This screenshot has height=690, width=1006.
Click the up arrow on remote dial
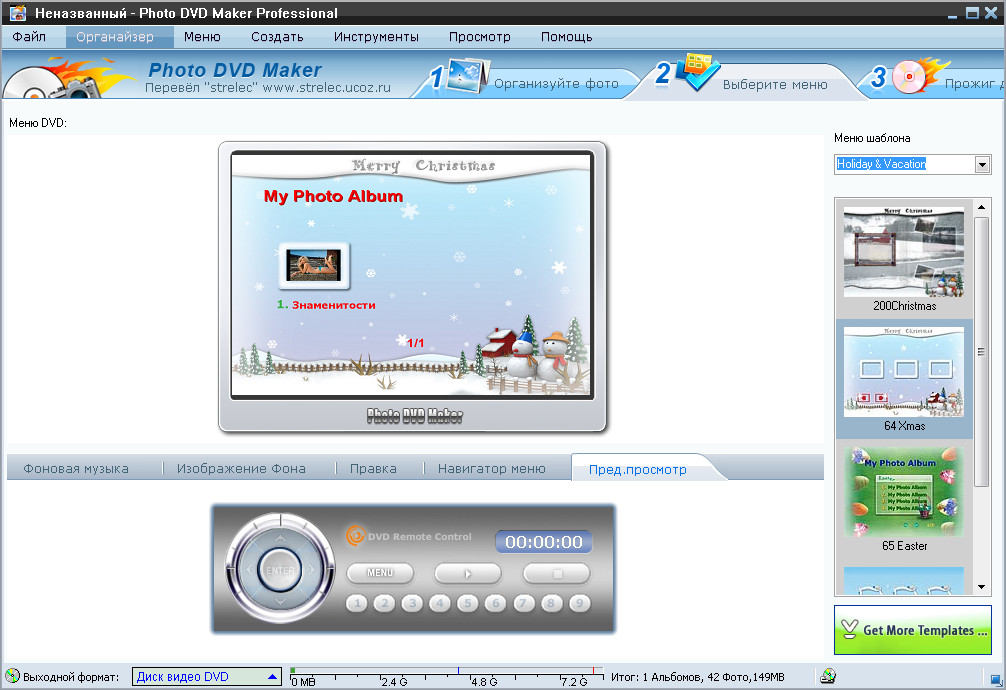click(x=280, y=537)
